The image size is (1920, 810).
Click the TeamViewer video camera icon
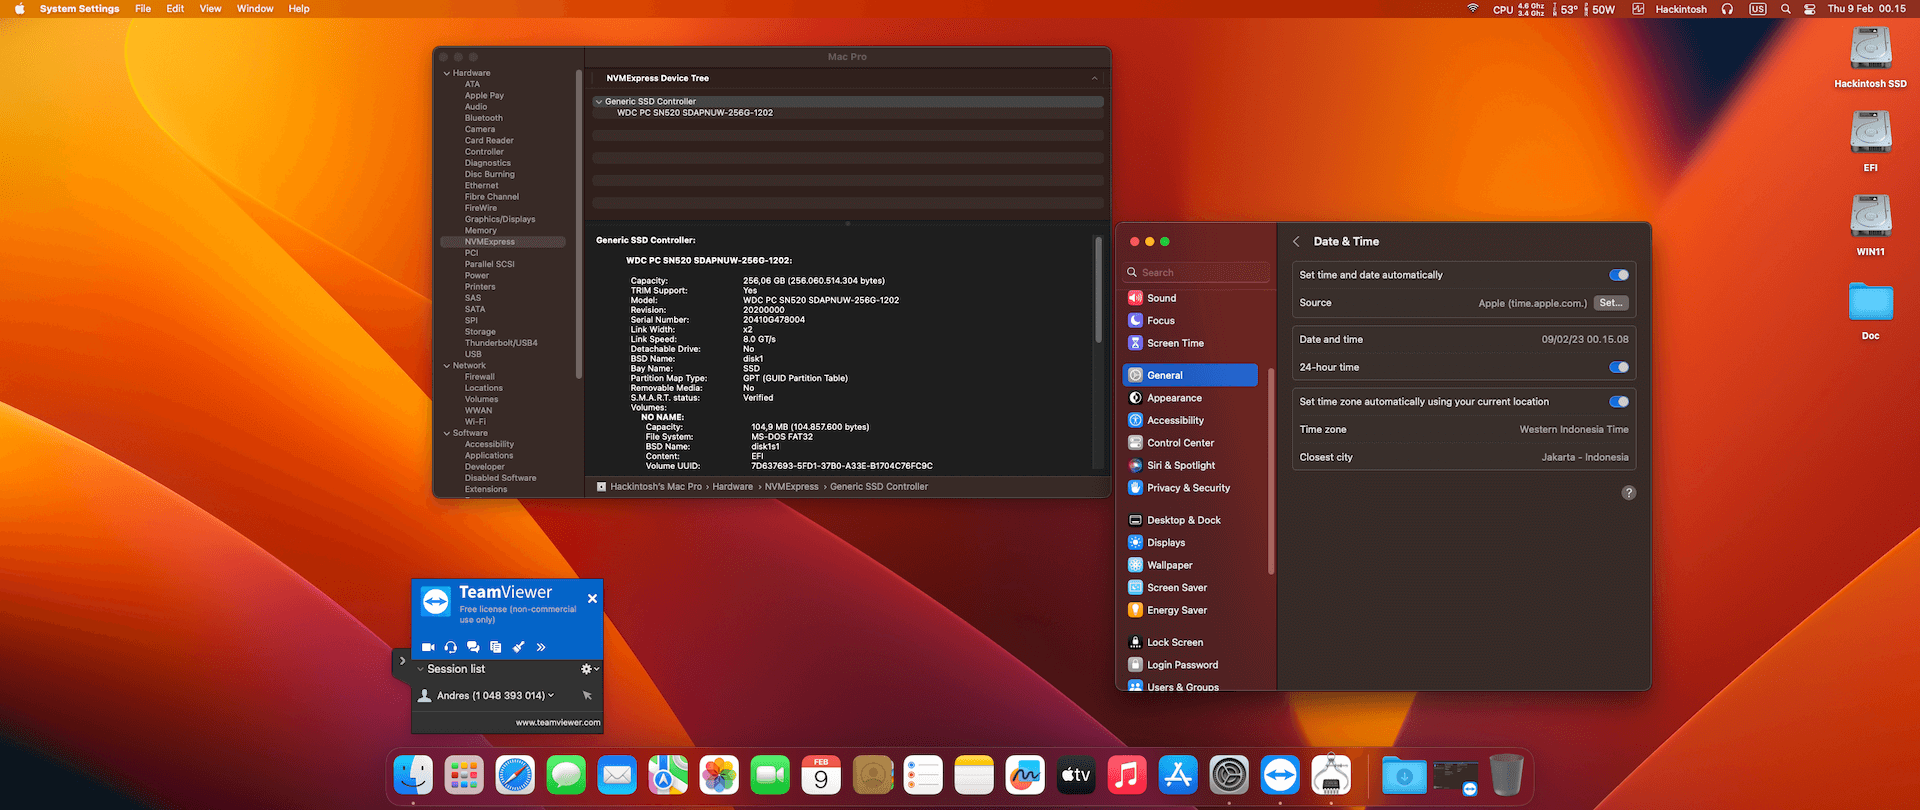coord(428,647)
